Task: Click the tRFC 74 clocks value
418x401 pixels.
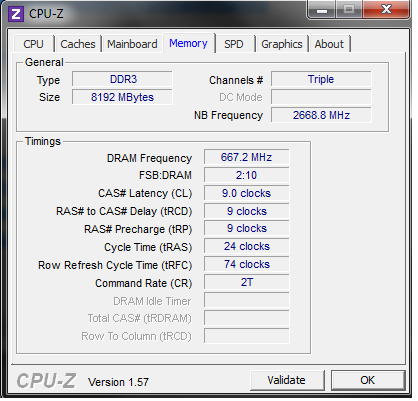Action: click(x=247, y=264)
